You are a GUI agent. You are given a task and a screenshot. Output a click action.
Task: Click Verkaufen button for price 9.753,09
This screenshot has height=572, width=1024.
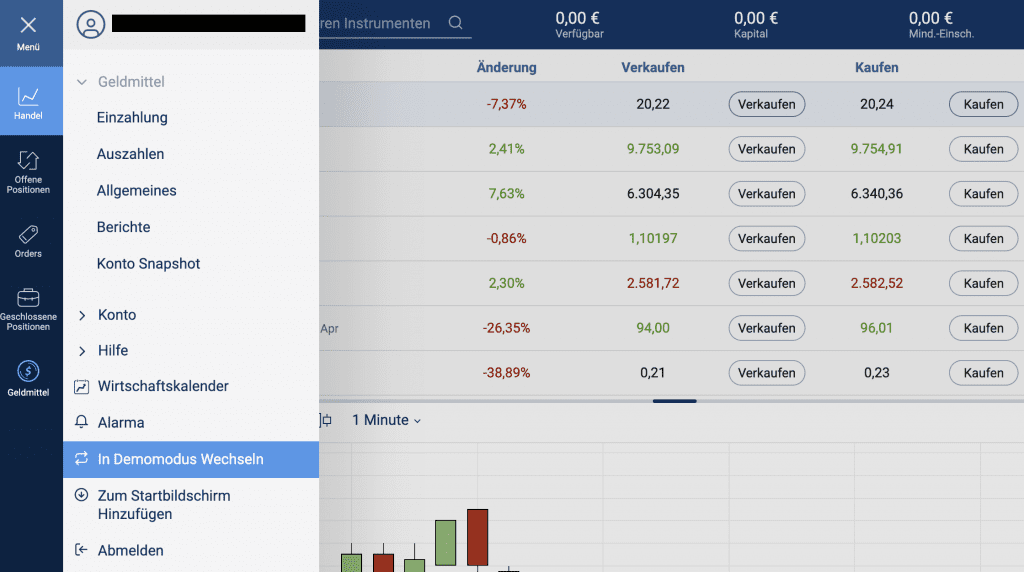pos(766,149)
